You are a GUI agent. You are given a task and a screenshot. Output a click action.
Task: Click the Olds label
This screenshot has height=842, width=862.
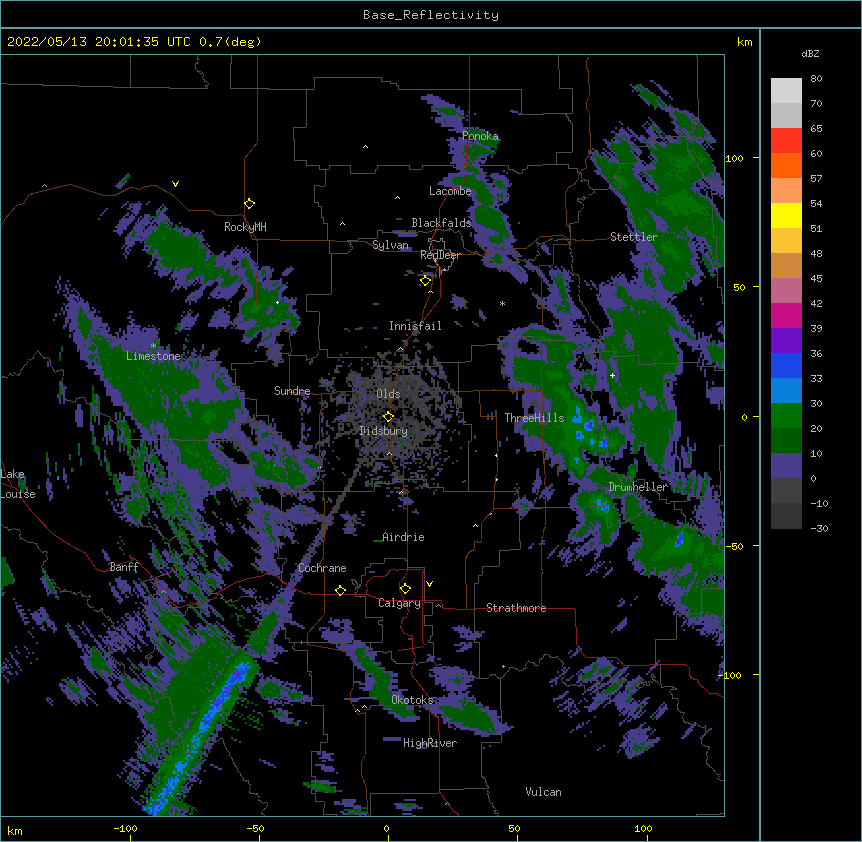coord(388,394)
